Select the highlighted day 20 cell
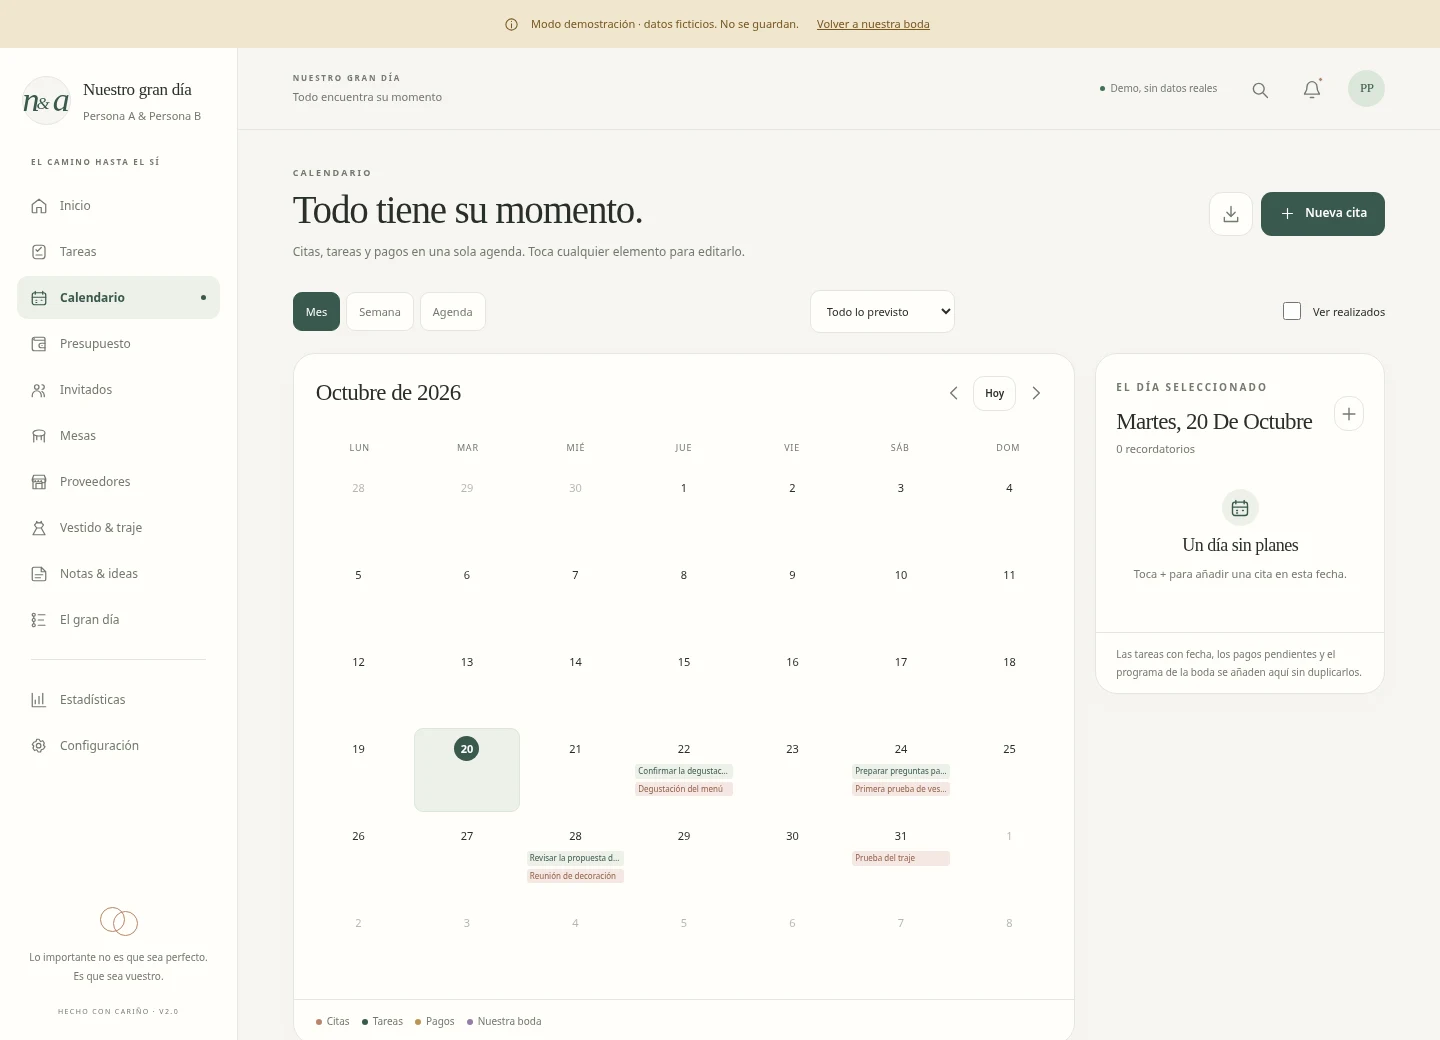Image resolution: width=1440 pixels, height=1040 pixels. [x=467, y=770]
